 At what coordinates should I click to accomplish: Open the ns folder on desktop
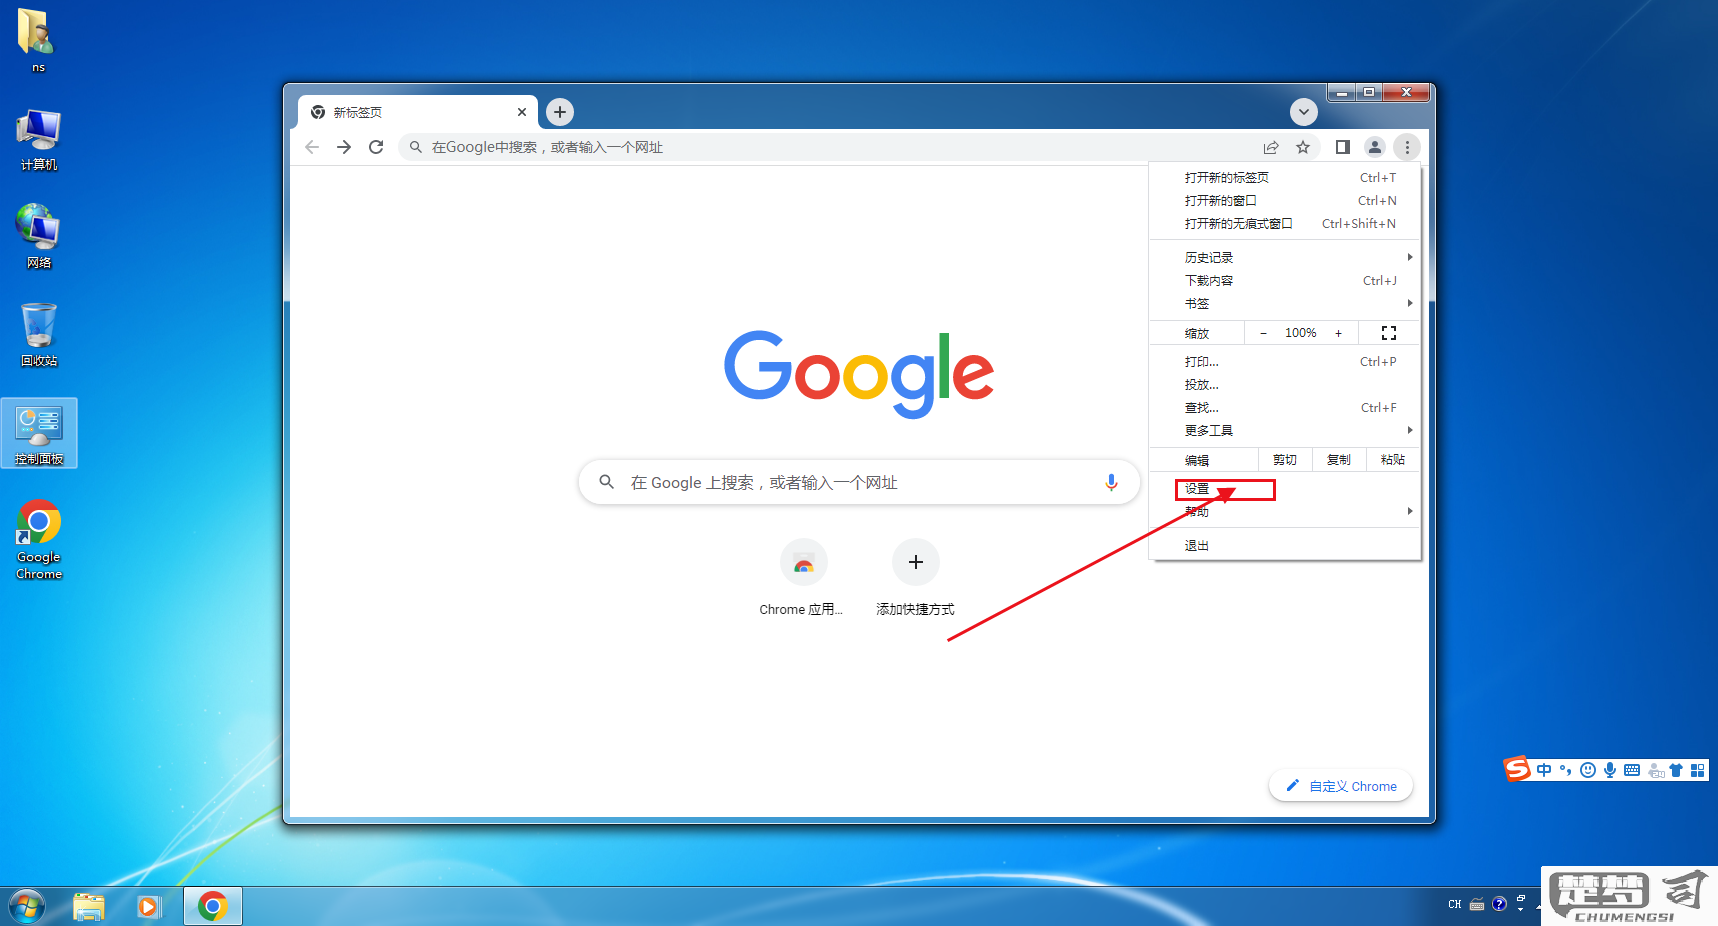point(37,40)
